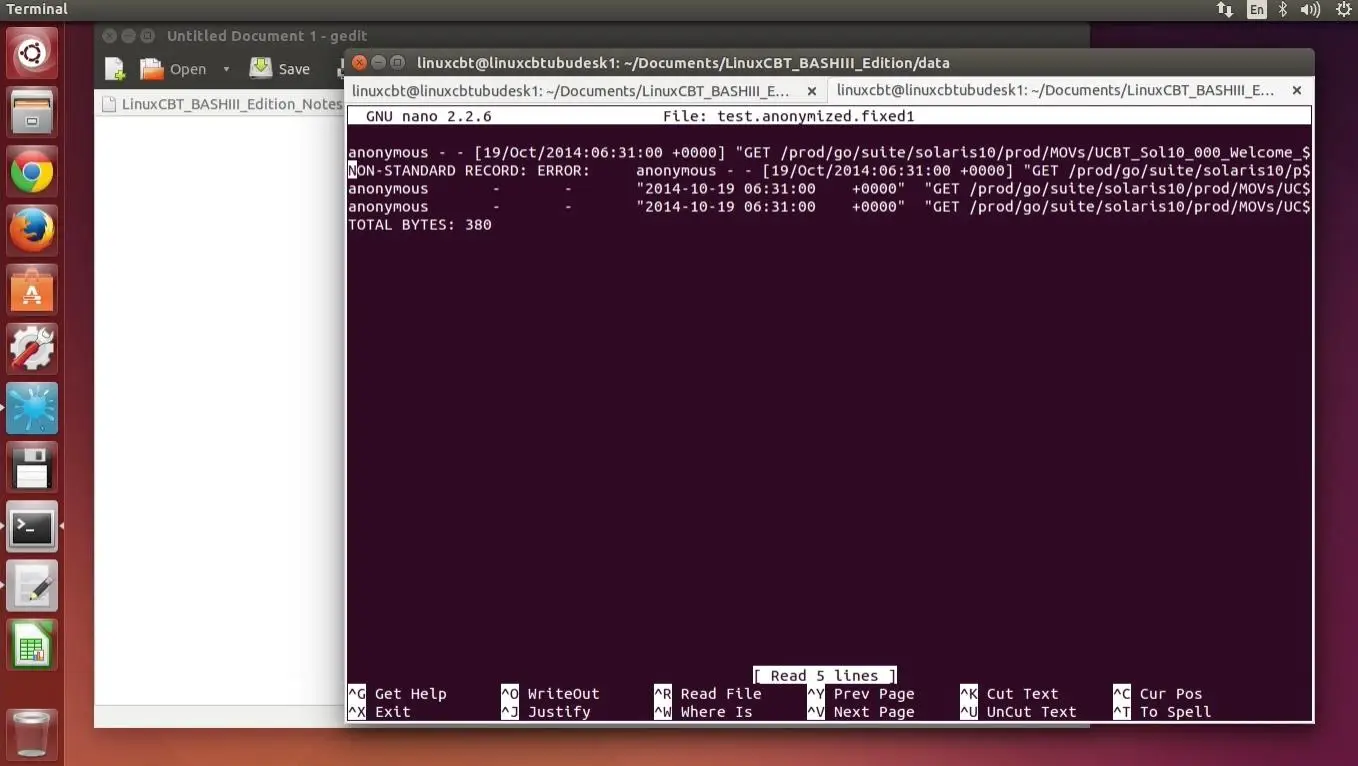Focus the Terminal dock icon
The height and width of the screenshot is (766, 1358).
(32, 527)
